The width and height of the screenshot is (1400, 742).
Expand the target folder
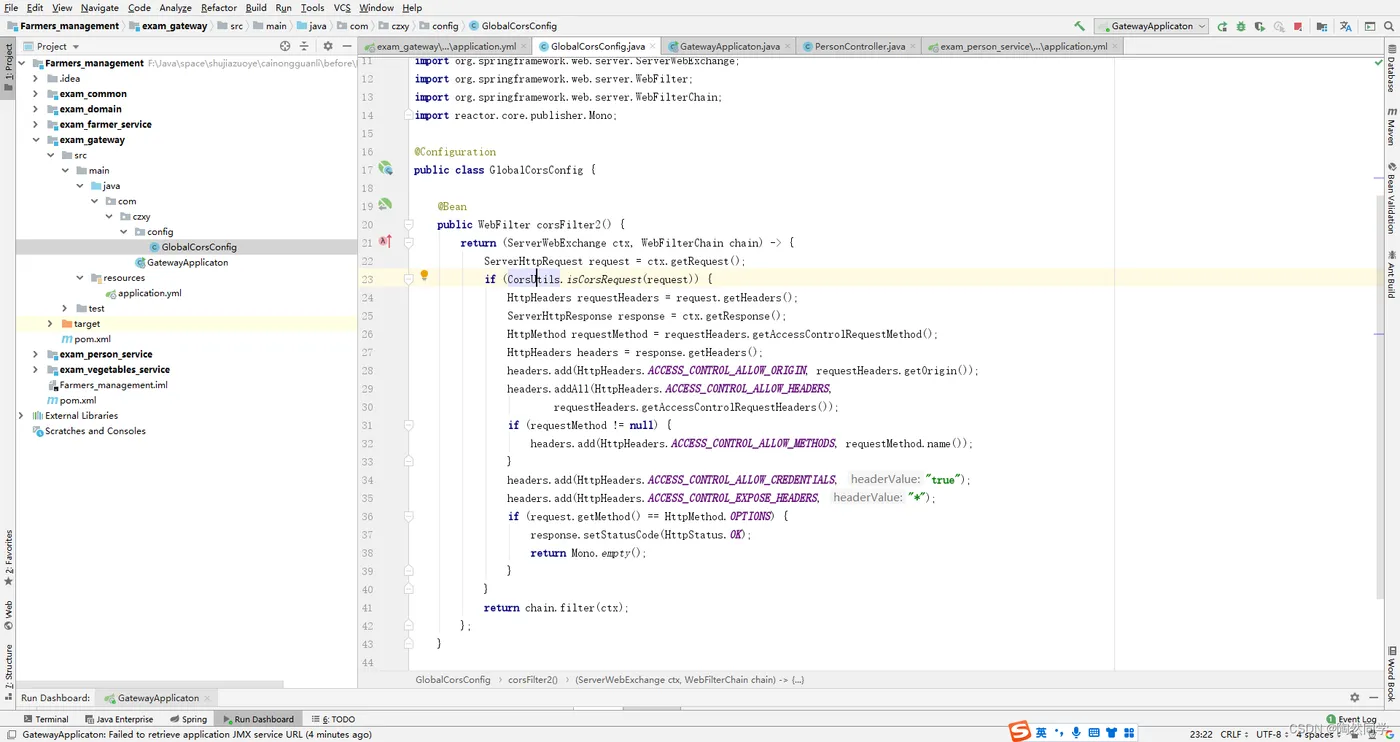pyautogui.click(x=50, y=324)
